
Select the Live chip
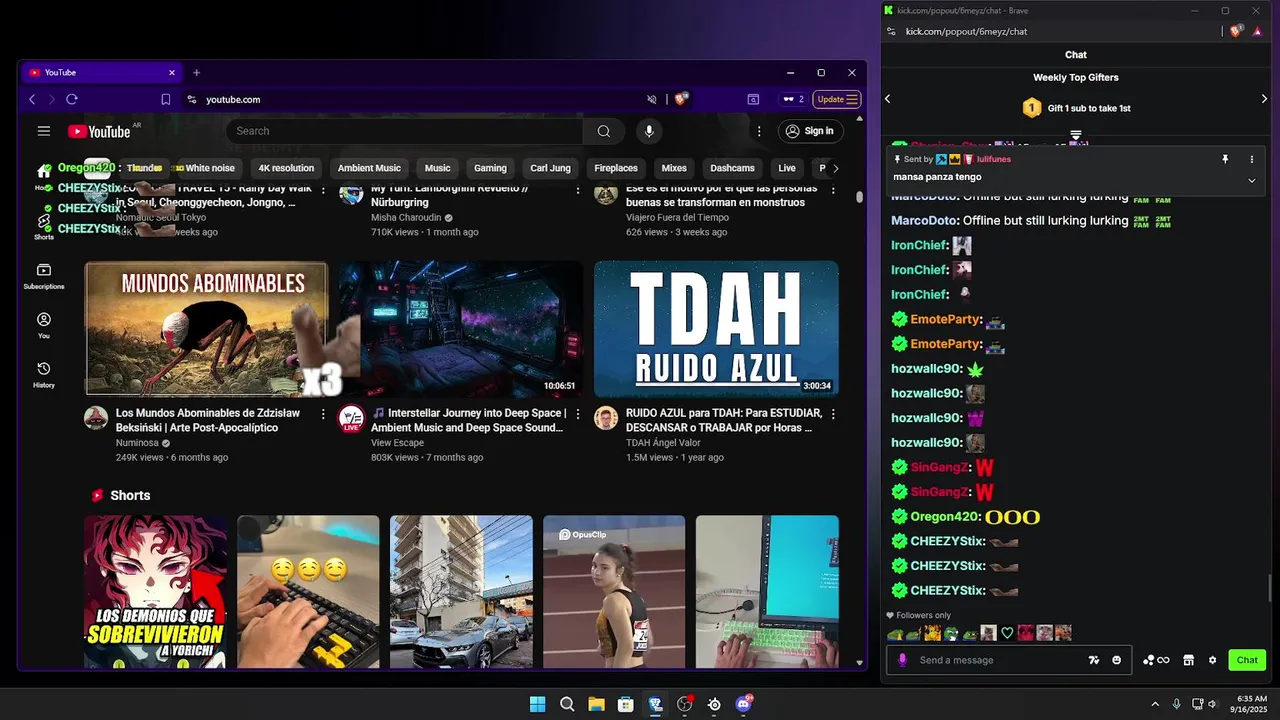tap(787, 168)
